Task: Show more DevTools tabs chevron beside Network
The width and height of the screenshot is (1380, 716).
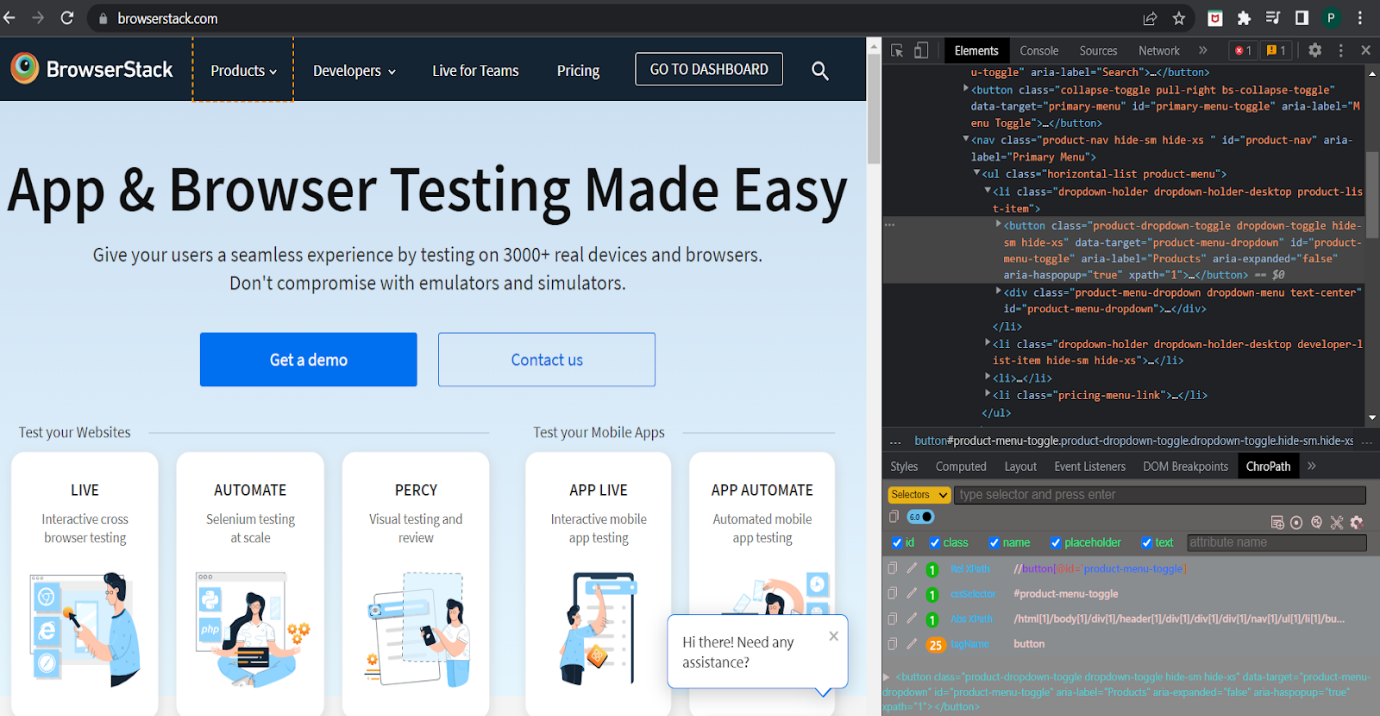Action: (x=1203, y=50)
